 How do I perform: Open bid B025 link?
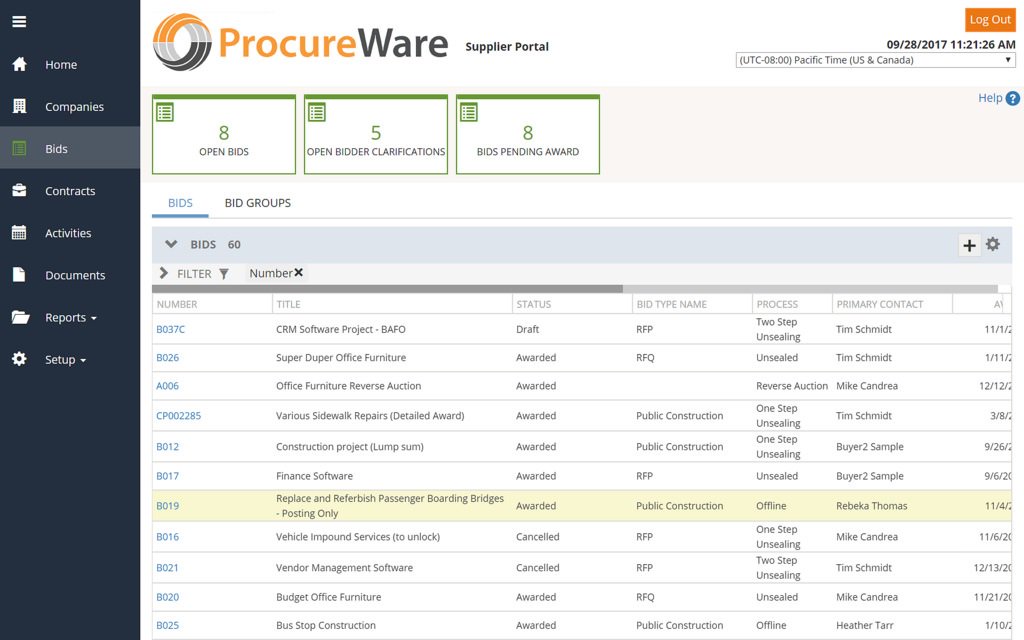167,625
